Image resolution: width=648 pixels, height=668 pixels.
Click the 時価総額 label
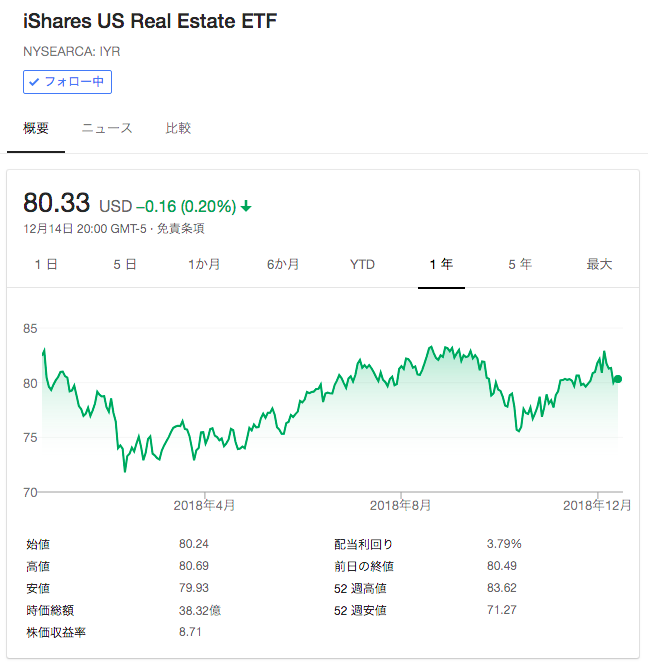[x=50, y=610]
